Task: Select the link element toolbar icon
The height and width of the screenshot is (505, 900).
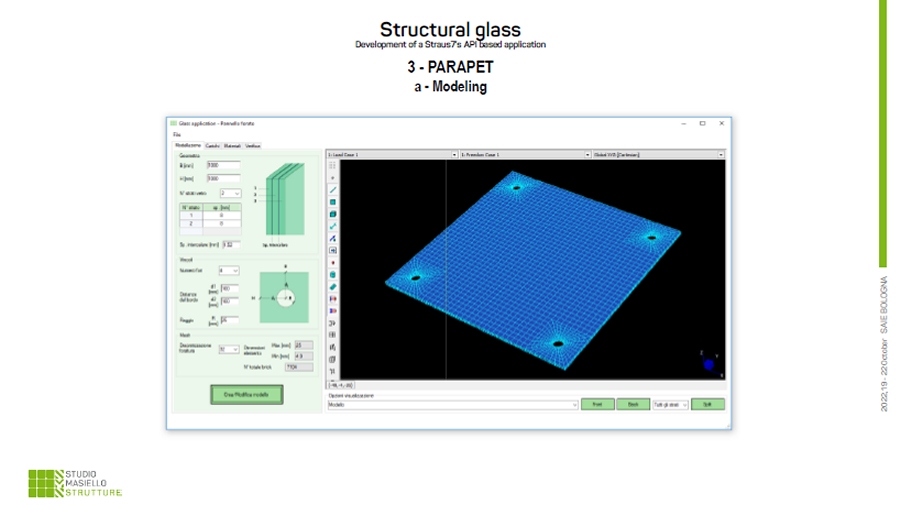Action: [333, 226]
